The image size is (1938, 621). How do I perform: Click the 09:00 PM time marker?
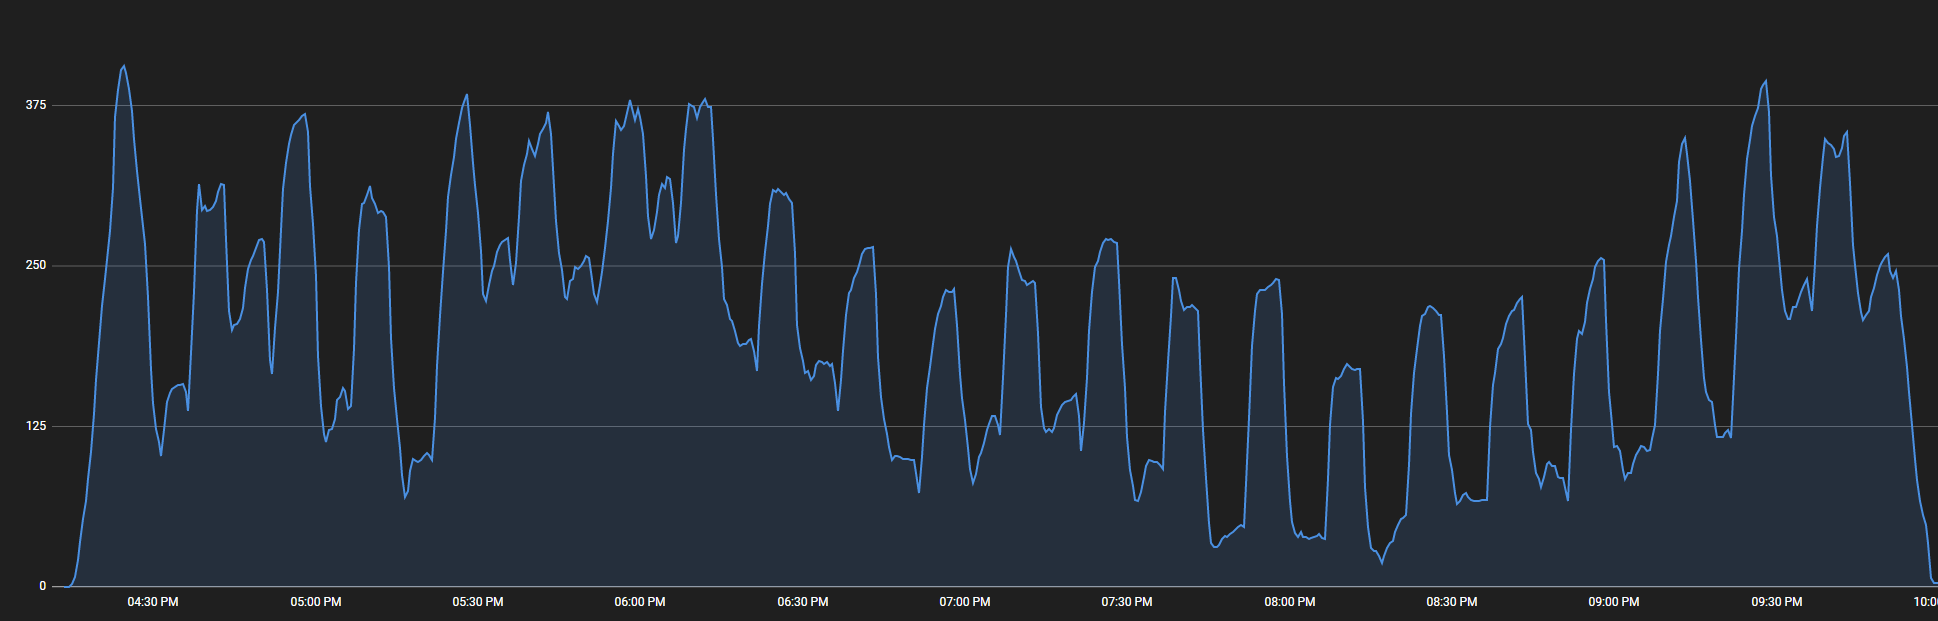(x=1614, y=602)
